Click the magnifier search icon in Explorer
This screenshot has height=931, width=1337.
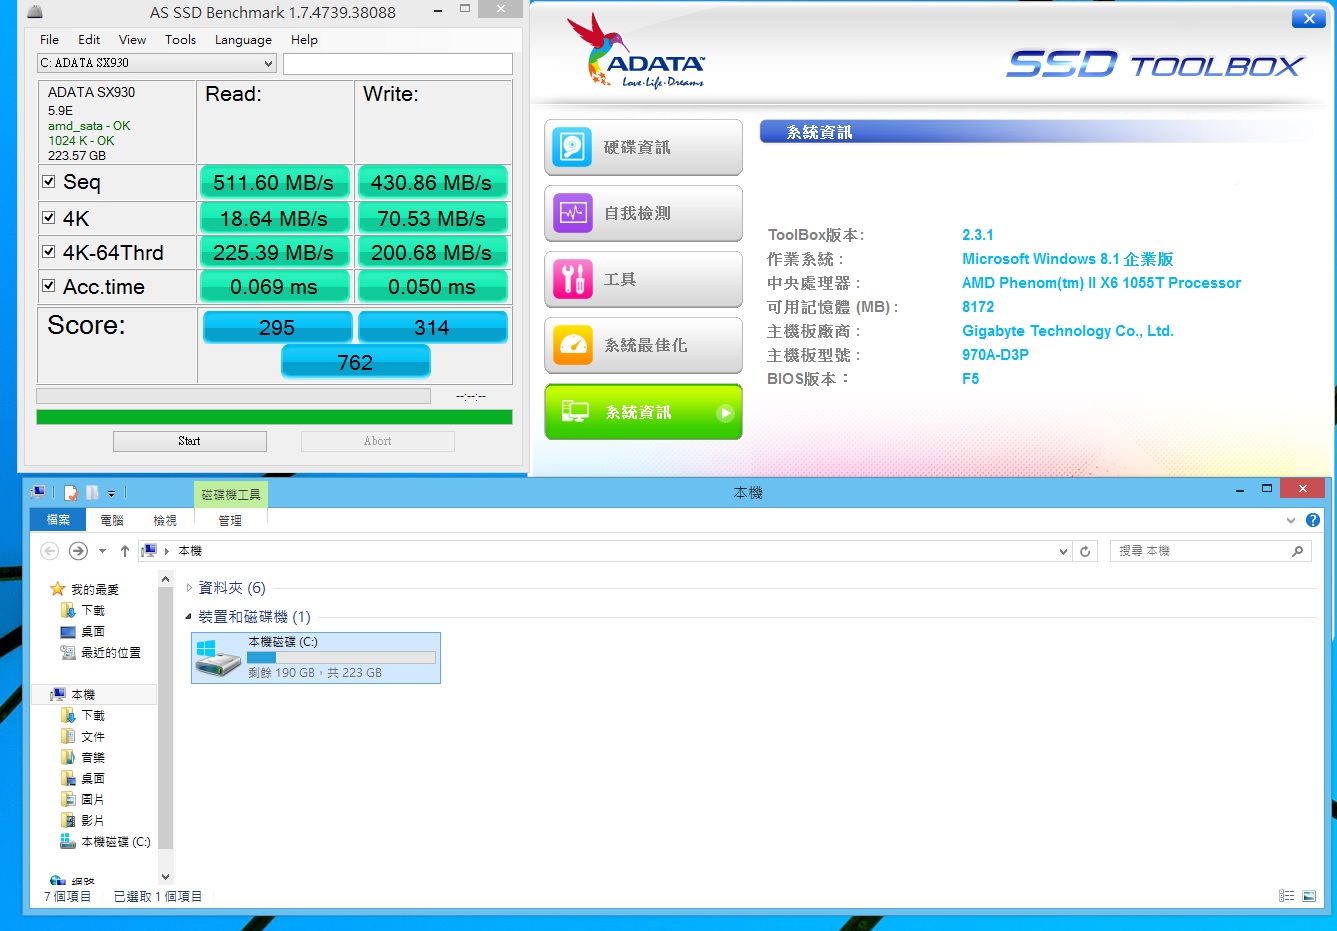click(x=1298, y=551)
